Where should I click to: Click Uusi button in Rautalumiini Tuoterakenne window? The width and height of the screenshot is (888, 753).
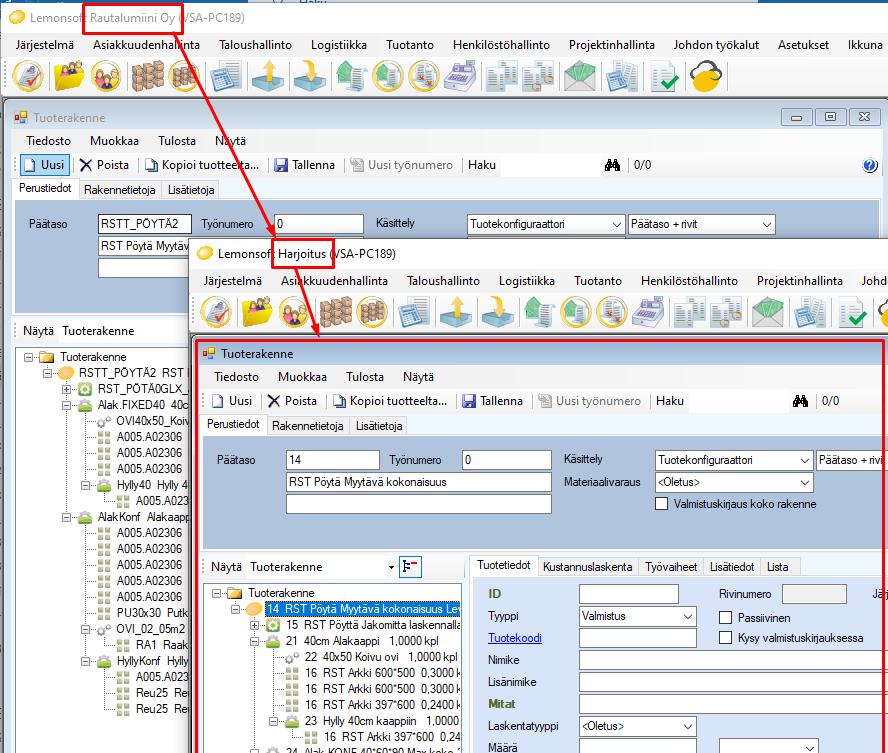tap(45, 165)
